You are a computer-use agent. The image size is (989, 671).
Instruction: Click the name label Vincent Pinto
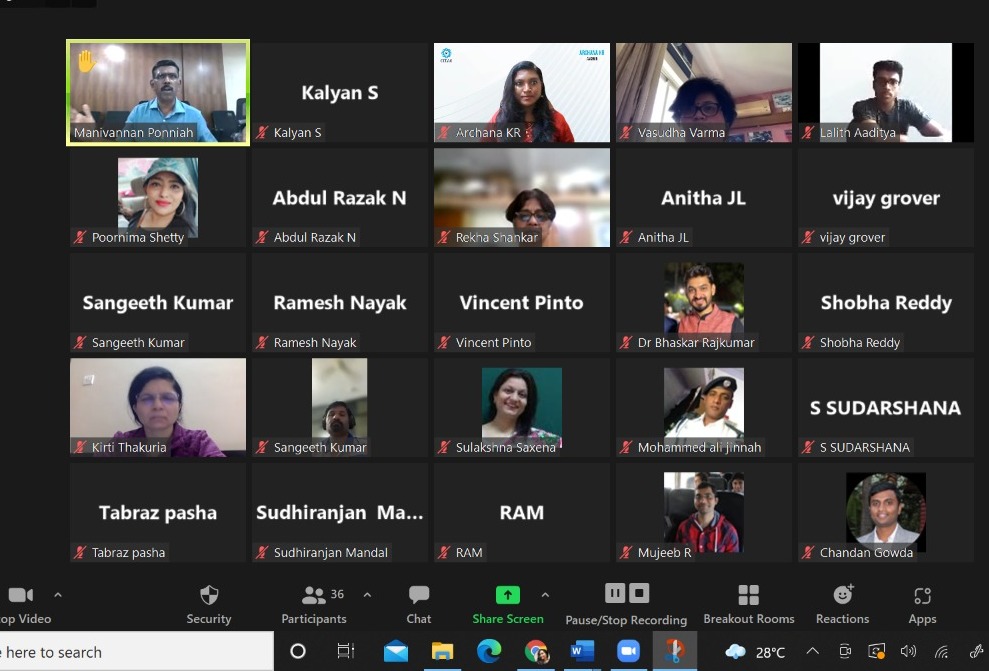coord(493,342)
